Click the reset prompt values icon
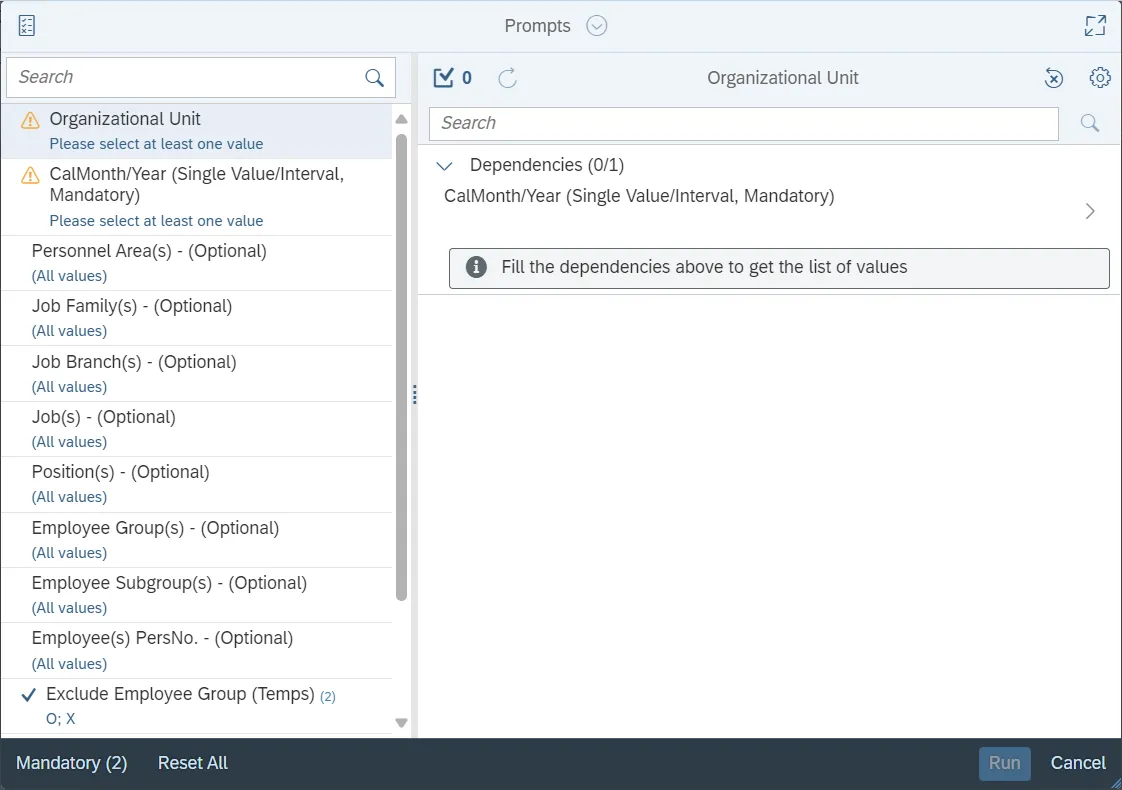 [1053, 78]
